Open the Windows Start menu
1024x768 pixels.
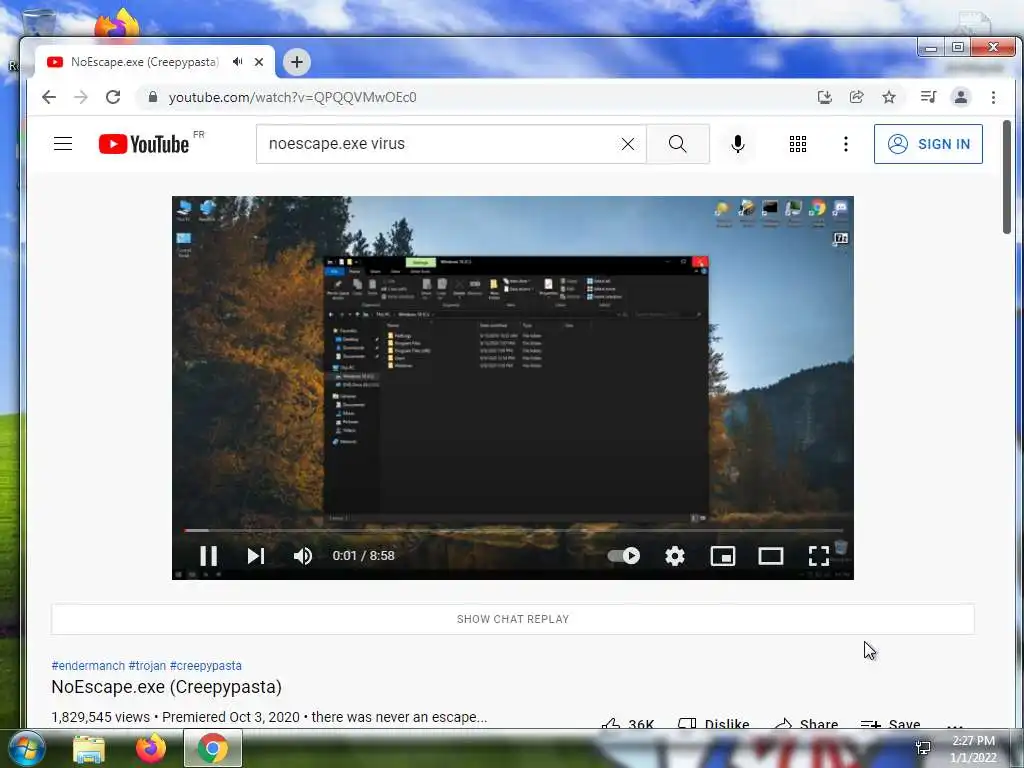[x=27, y=748]
